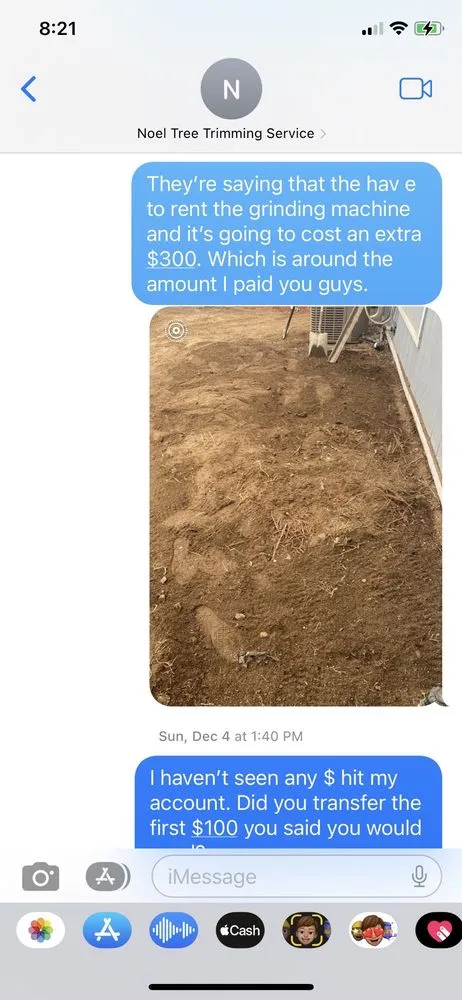Tap the underlined $100 amount link
The image size is (462, 1000).
click(214, 827)
